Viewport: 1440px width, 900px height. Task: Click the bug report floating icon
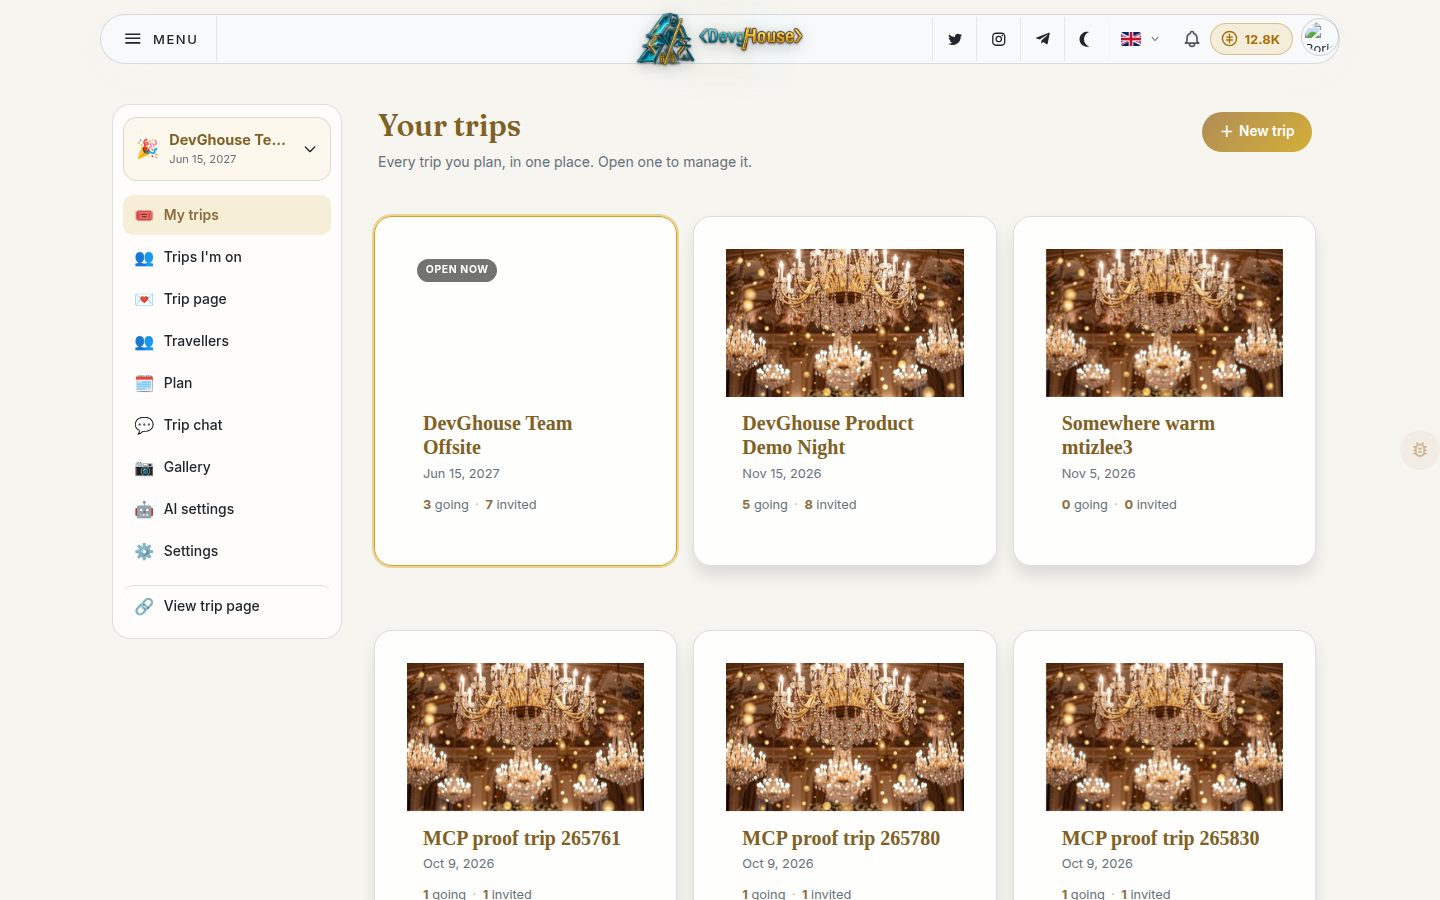click(x=1419, y=450)
